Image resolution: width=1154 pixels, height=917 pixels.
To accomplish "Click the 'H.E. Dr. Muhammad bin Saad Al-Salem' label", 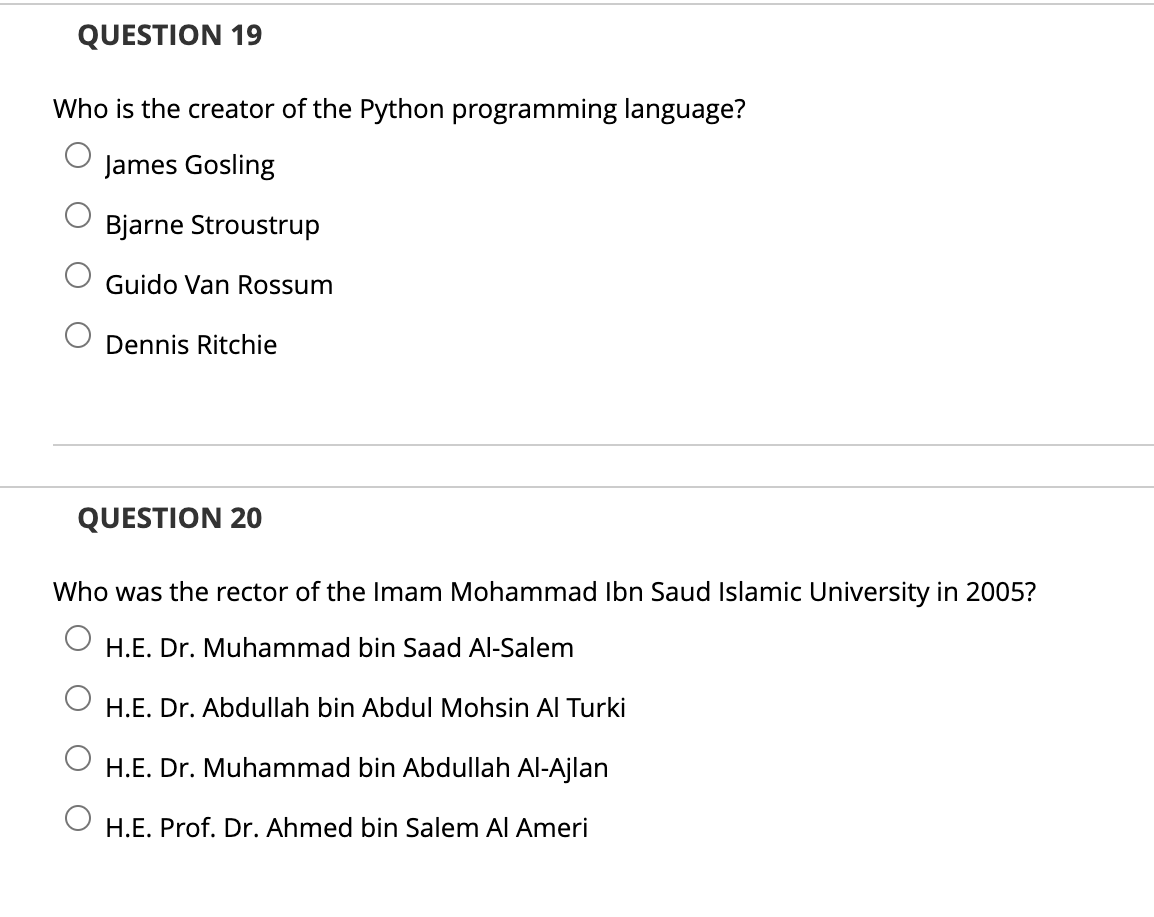I will tap(339, 648).
